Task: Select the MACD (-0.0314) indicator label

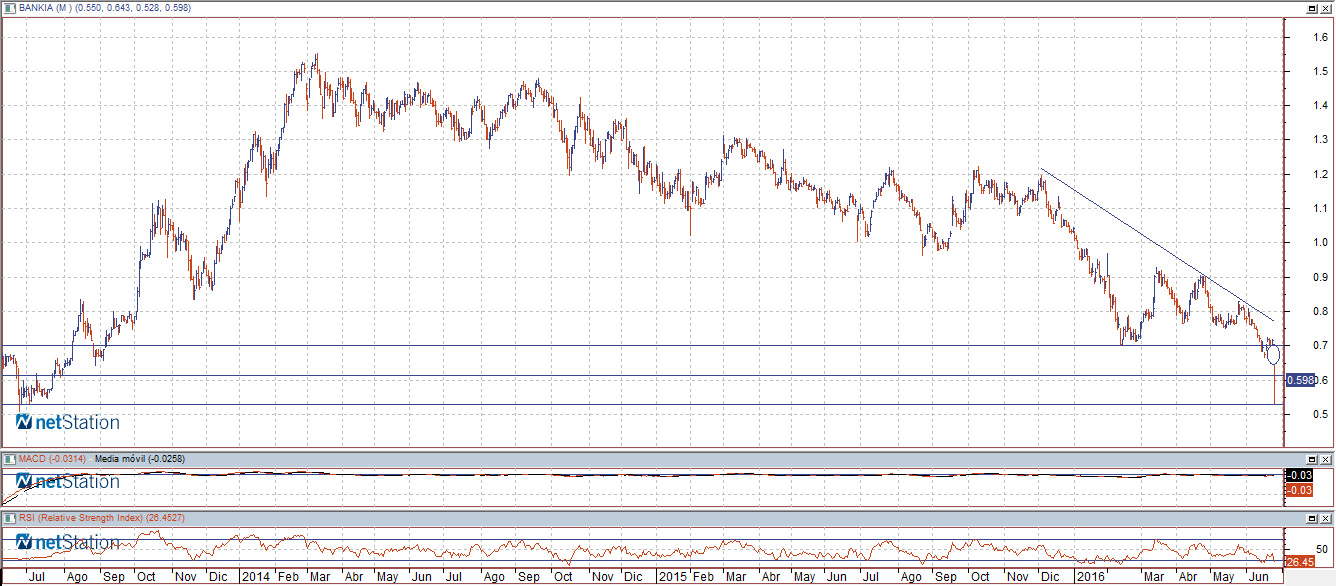Action: pyautogui.click(x=51, y=458)
